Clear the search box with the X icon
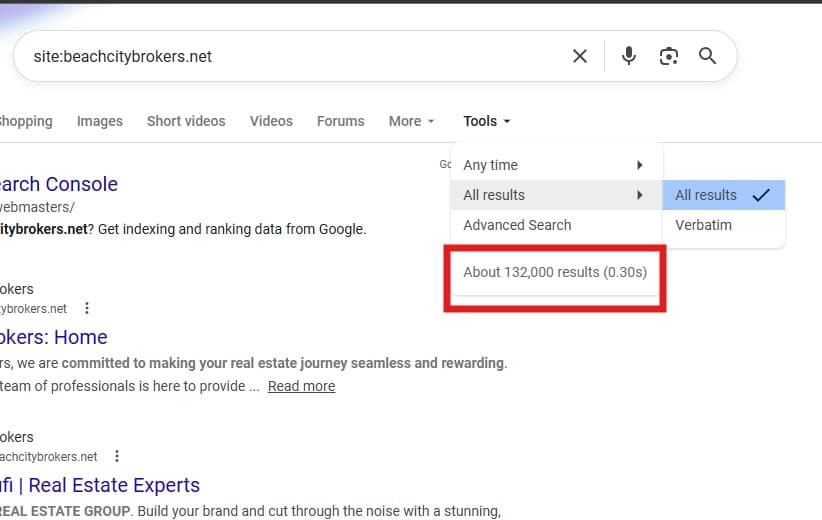Screen dimensions: 822x520 pyautogui.click(x=580, y=56)
